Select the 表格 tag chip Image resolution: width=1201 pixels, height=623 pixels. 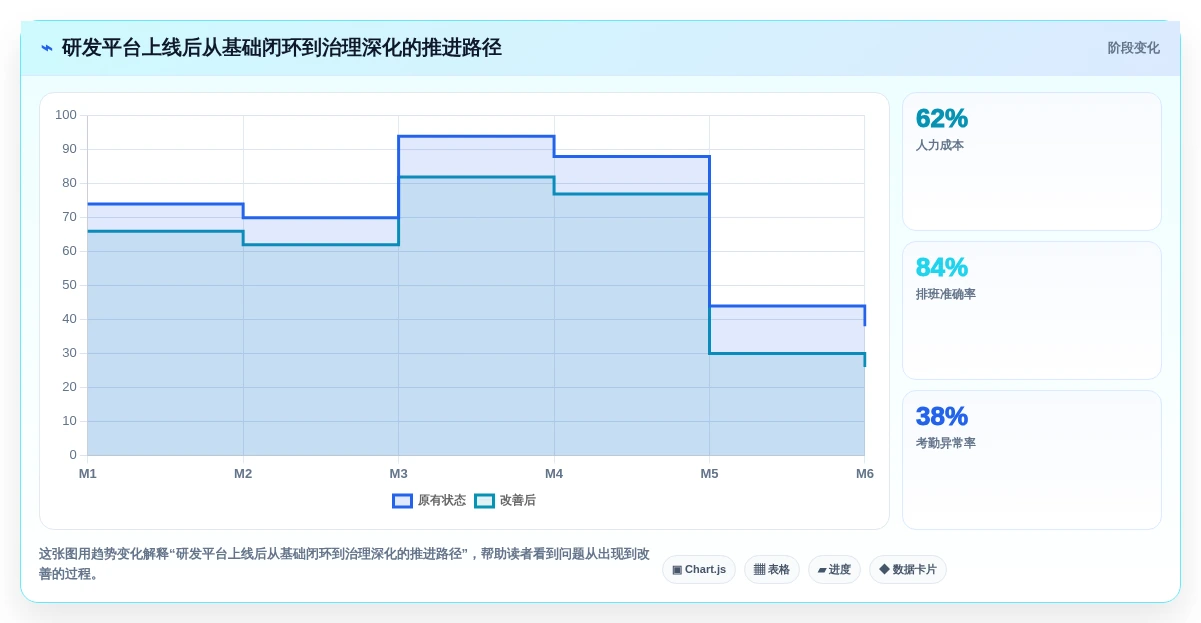772,570
